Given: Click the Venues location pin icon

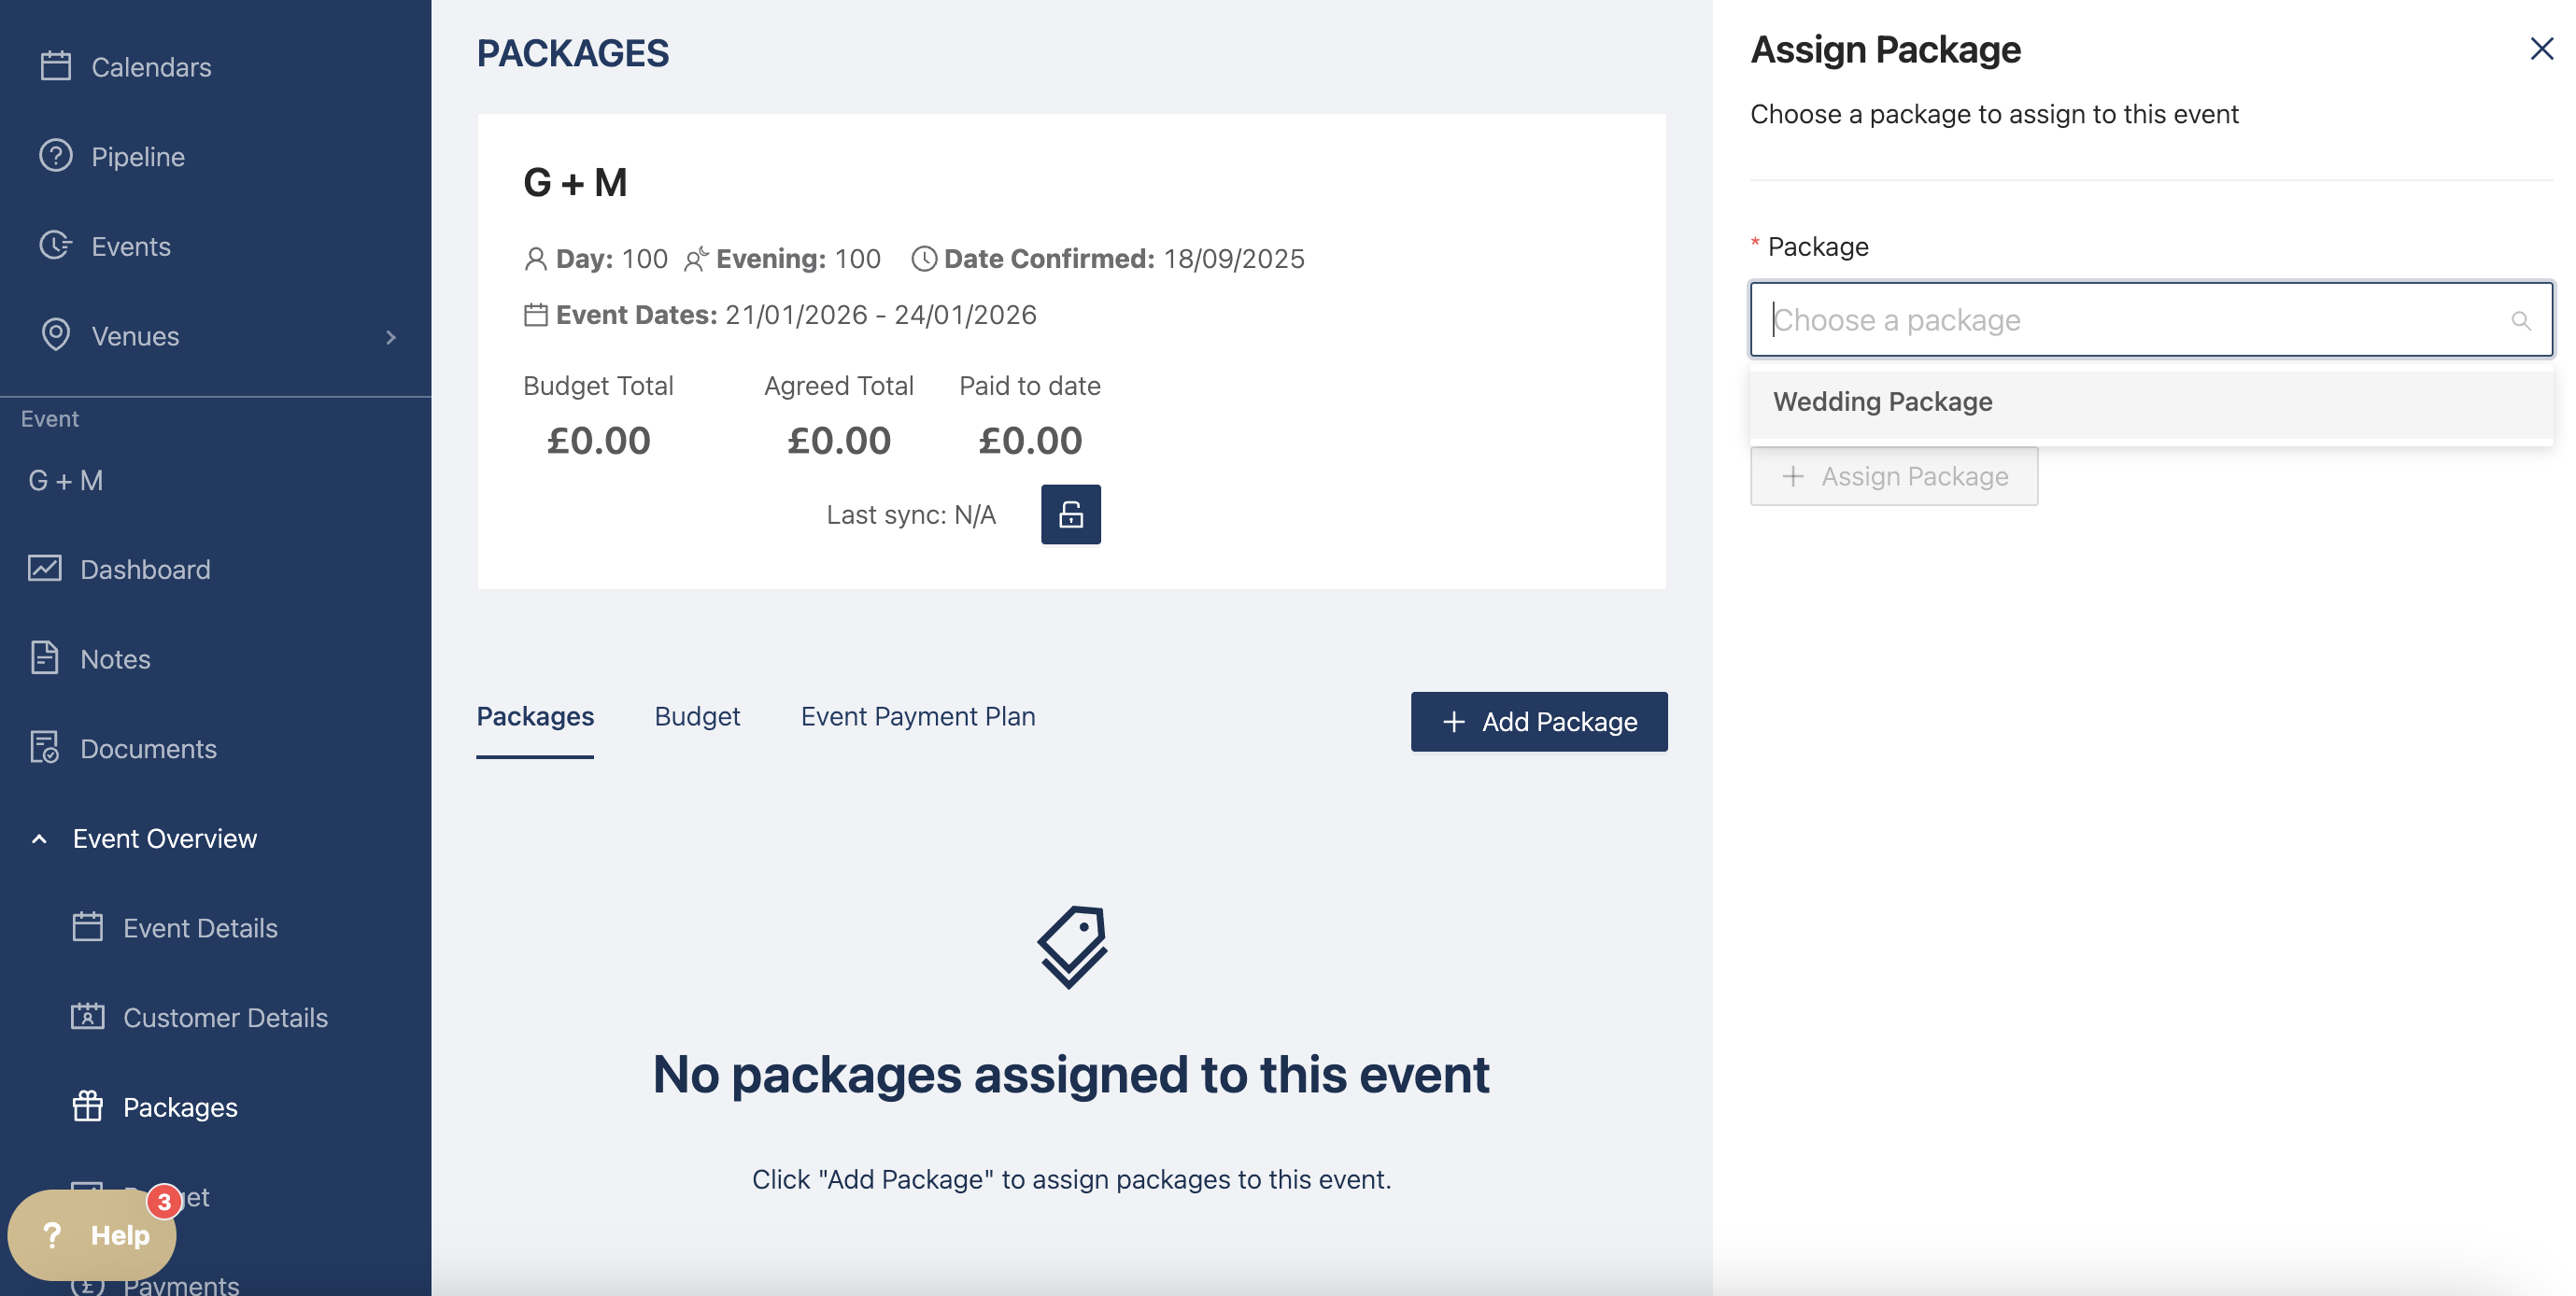Looking at the screenshot, I should point(56,335).
